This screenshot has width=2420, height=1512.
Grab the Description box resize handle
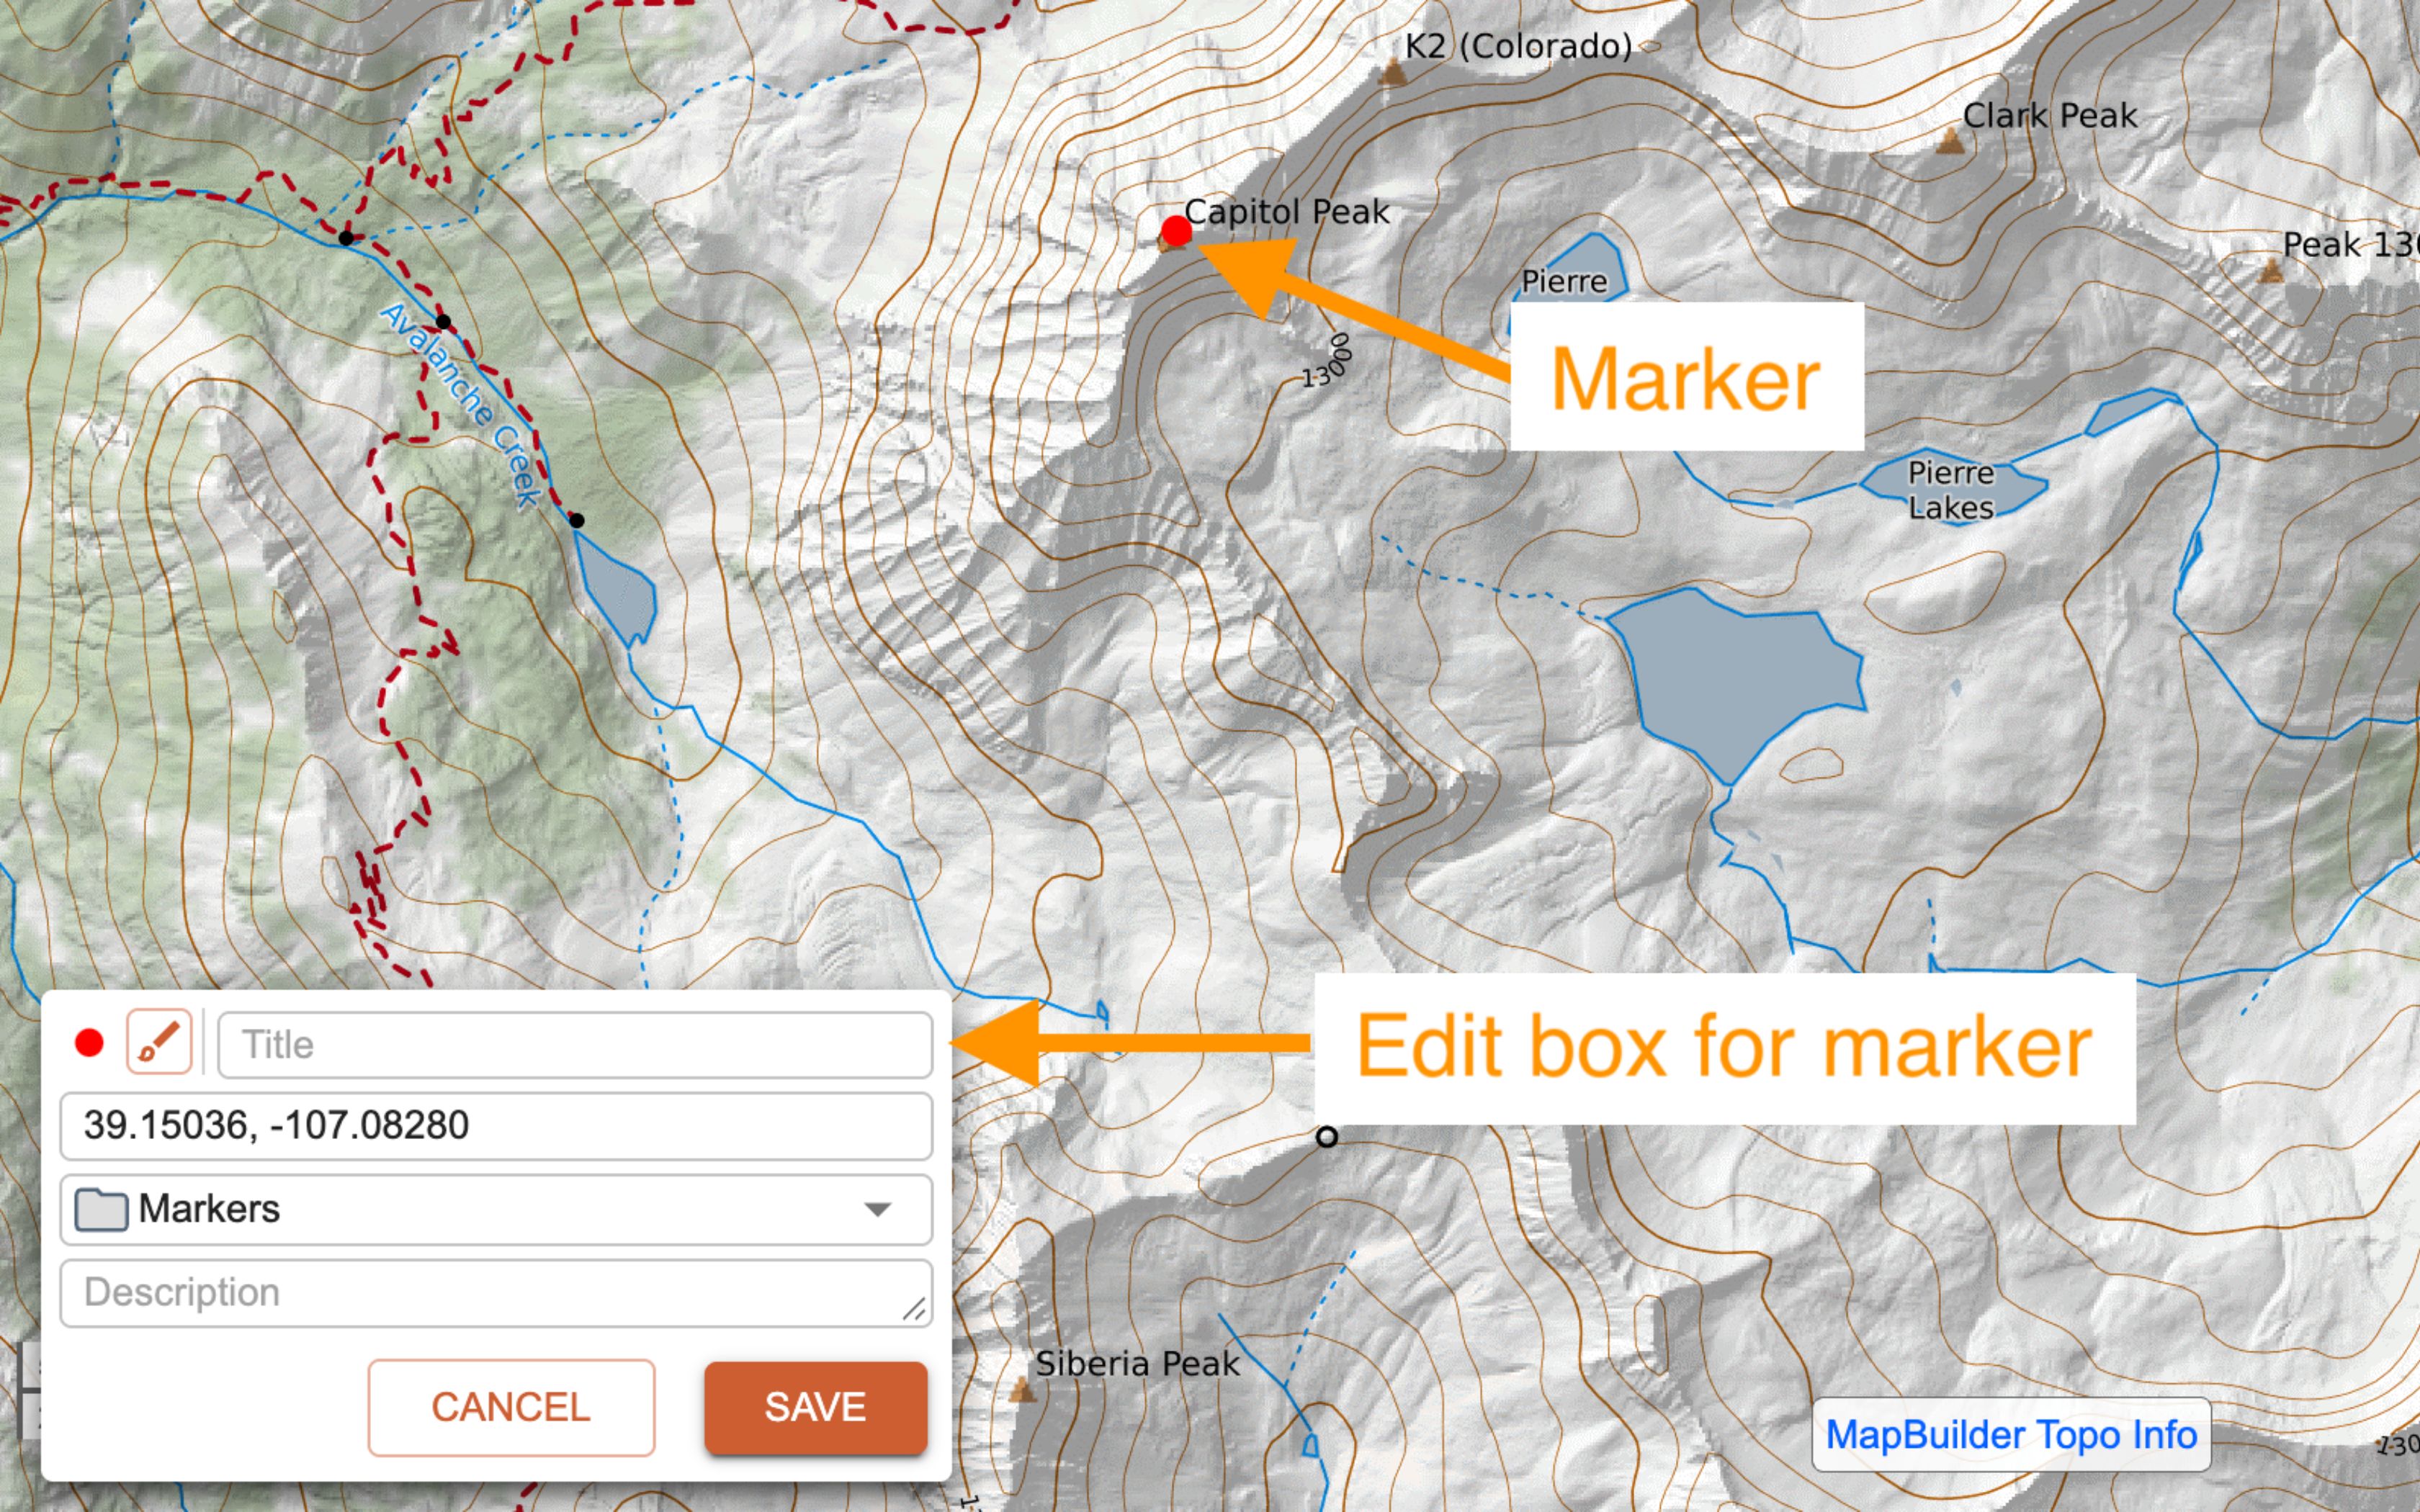(914, 1309)
